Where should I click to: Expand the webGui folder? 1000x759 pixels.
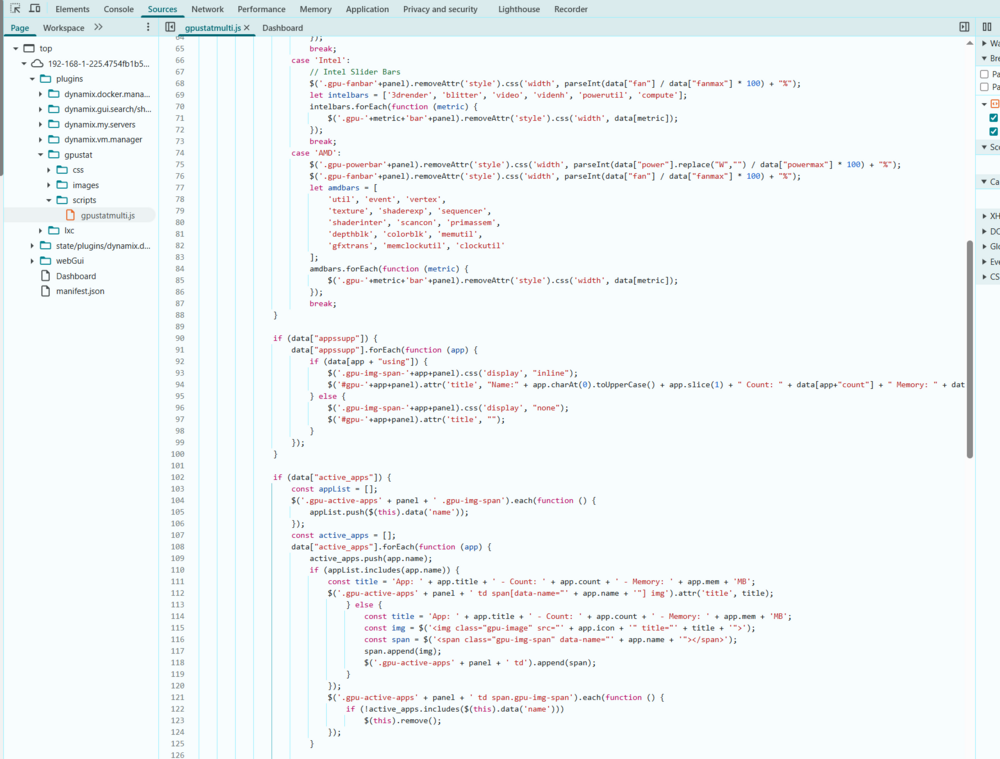(x=33, y=261)
